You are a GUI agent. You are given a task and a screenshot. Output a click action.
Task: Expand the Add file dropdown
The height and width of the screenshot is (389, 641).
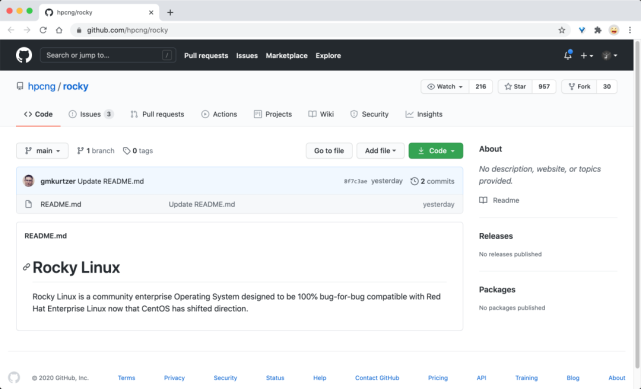pos(381,151)
